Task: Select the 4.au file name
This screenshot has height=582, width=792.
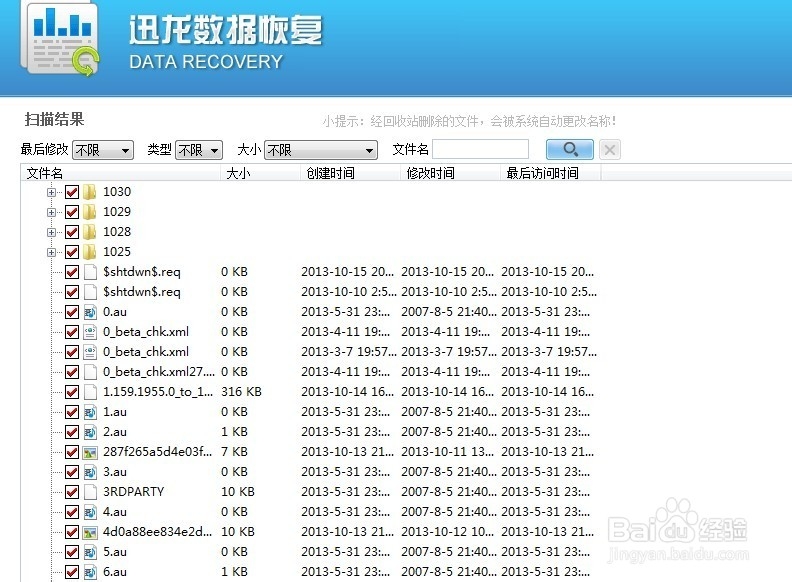Action: click(115, 512)
